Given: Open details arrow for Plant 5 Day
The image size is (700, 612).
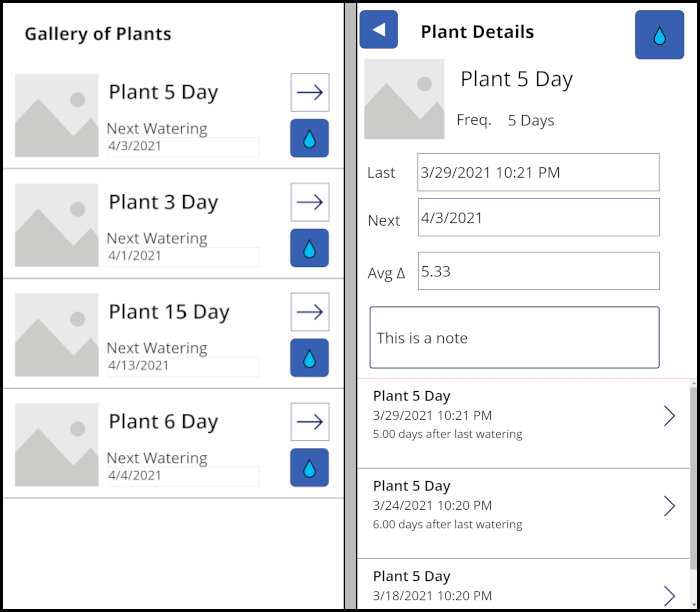Looking at the screenshot, I should [309, 92].
